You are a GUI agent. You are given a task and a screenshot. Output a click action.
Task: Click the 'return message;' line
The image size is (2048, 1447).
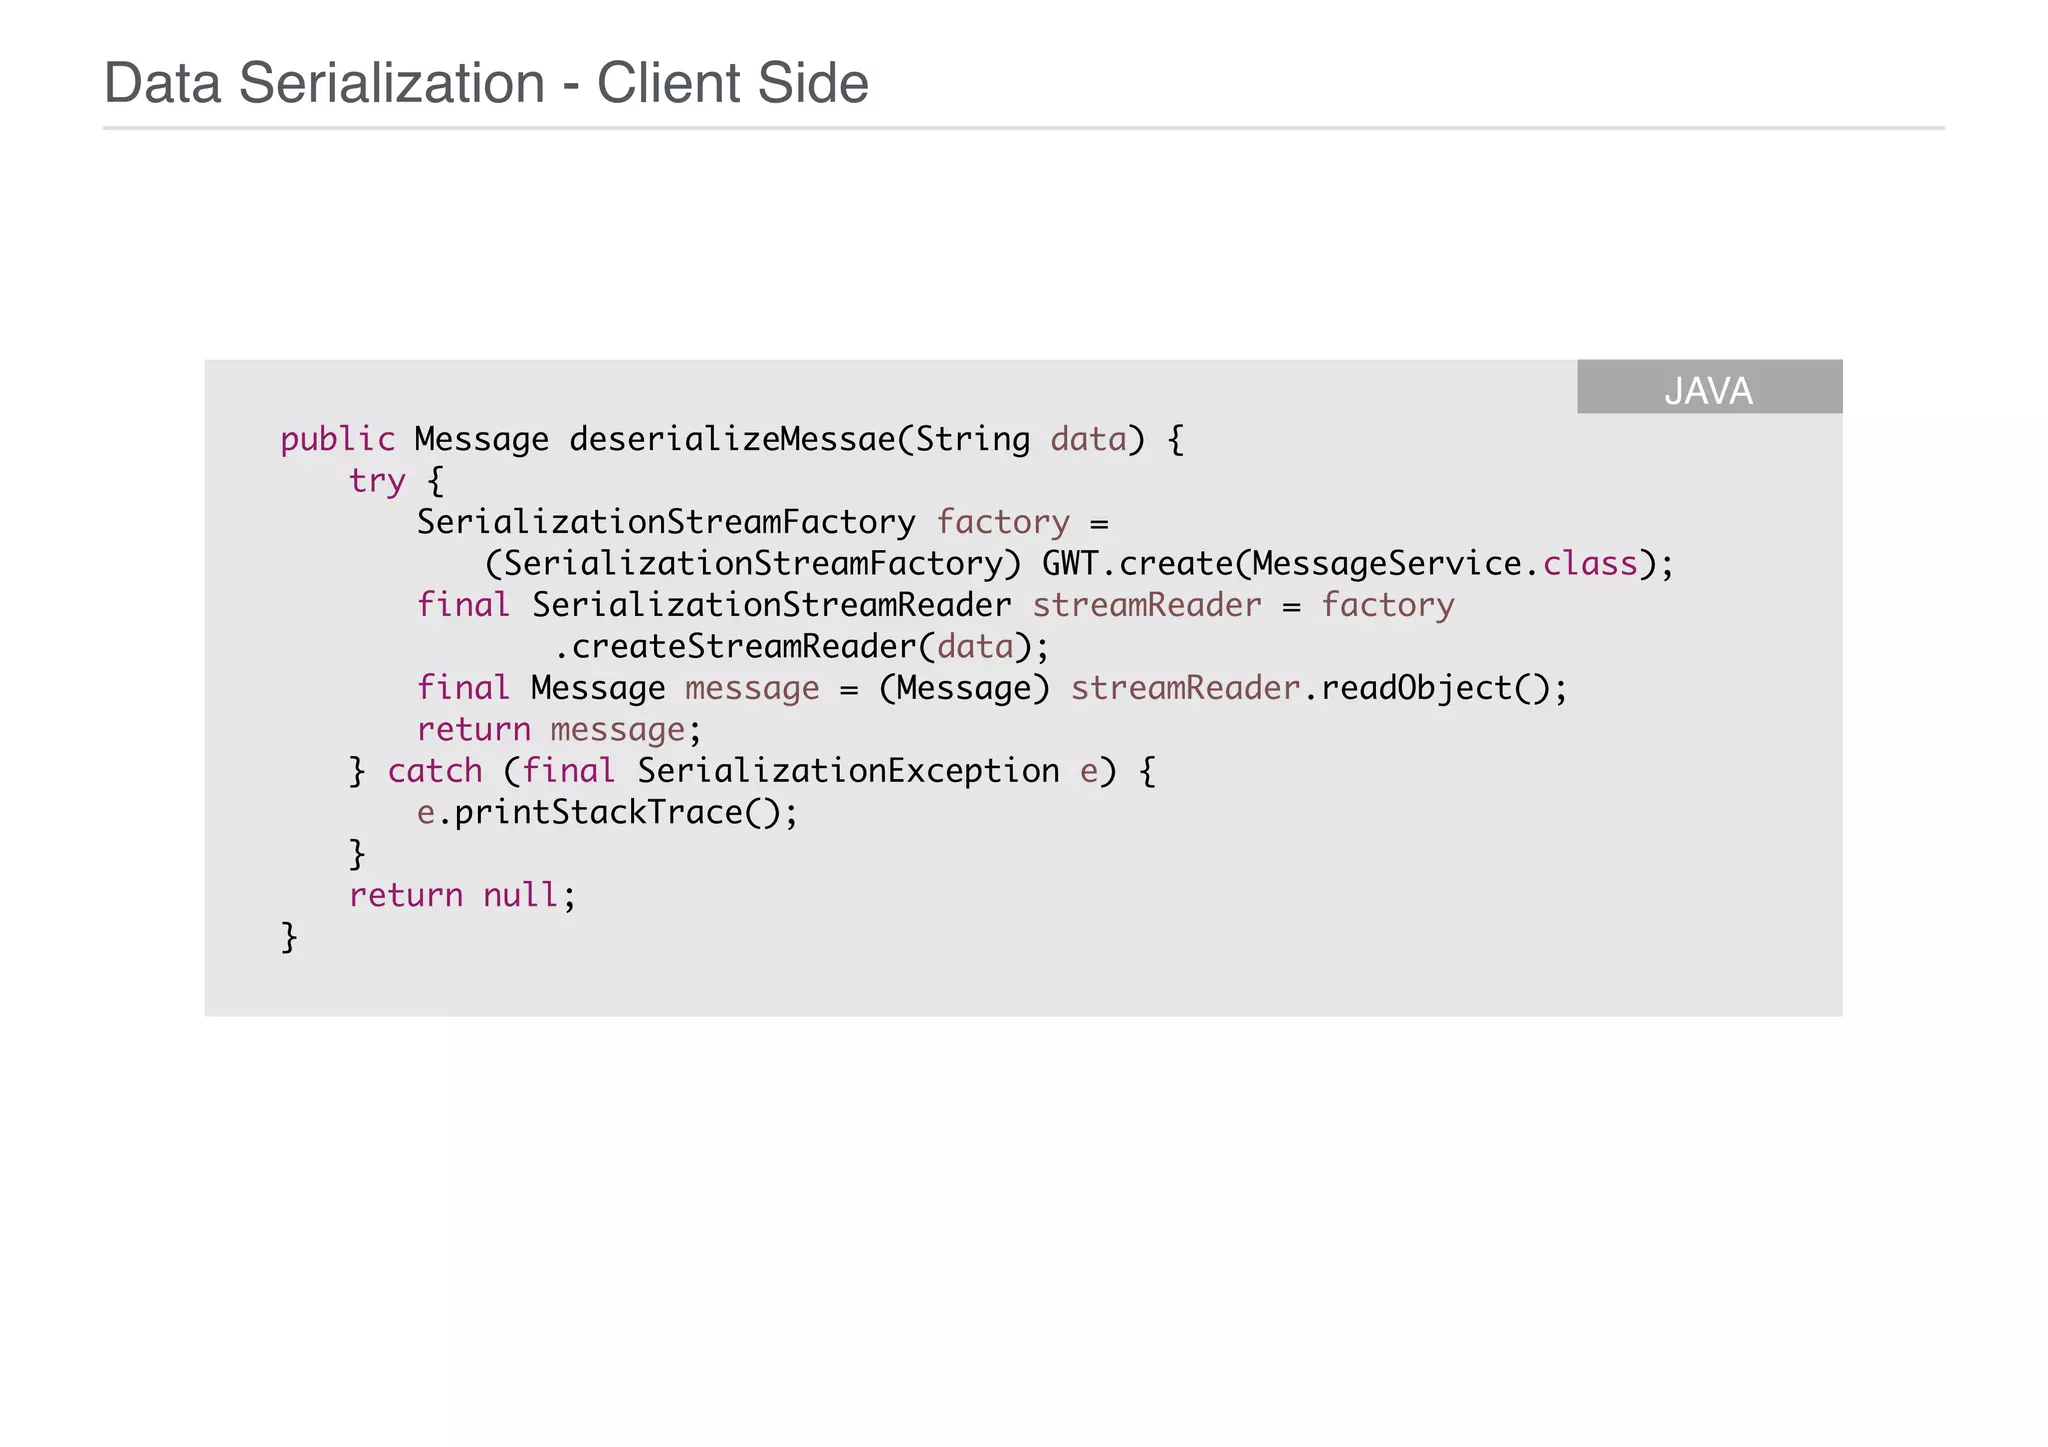click(x=560, y=730)
